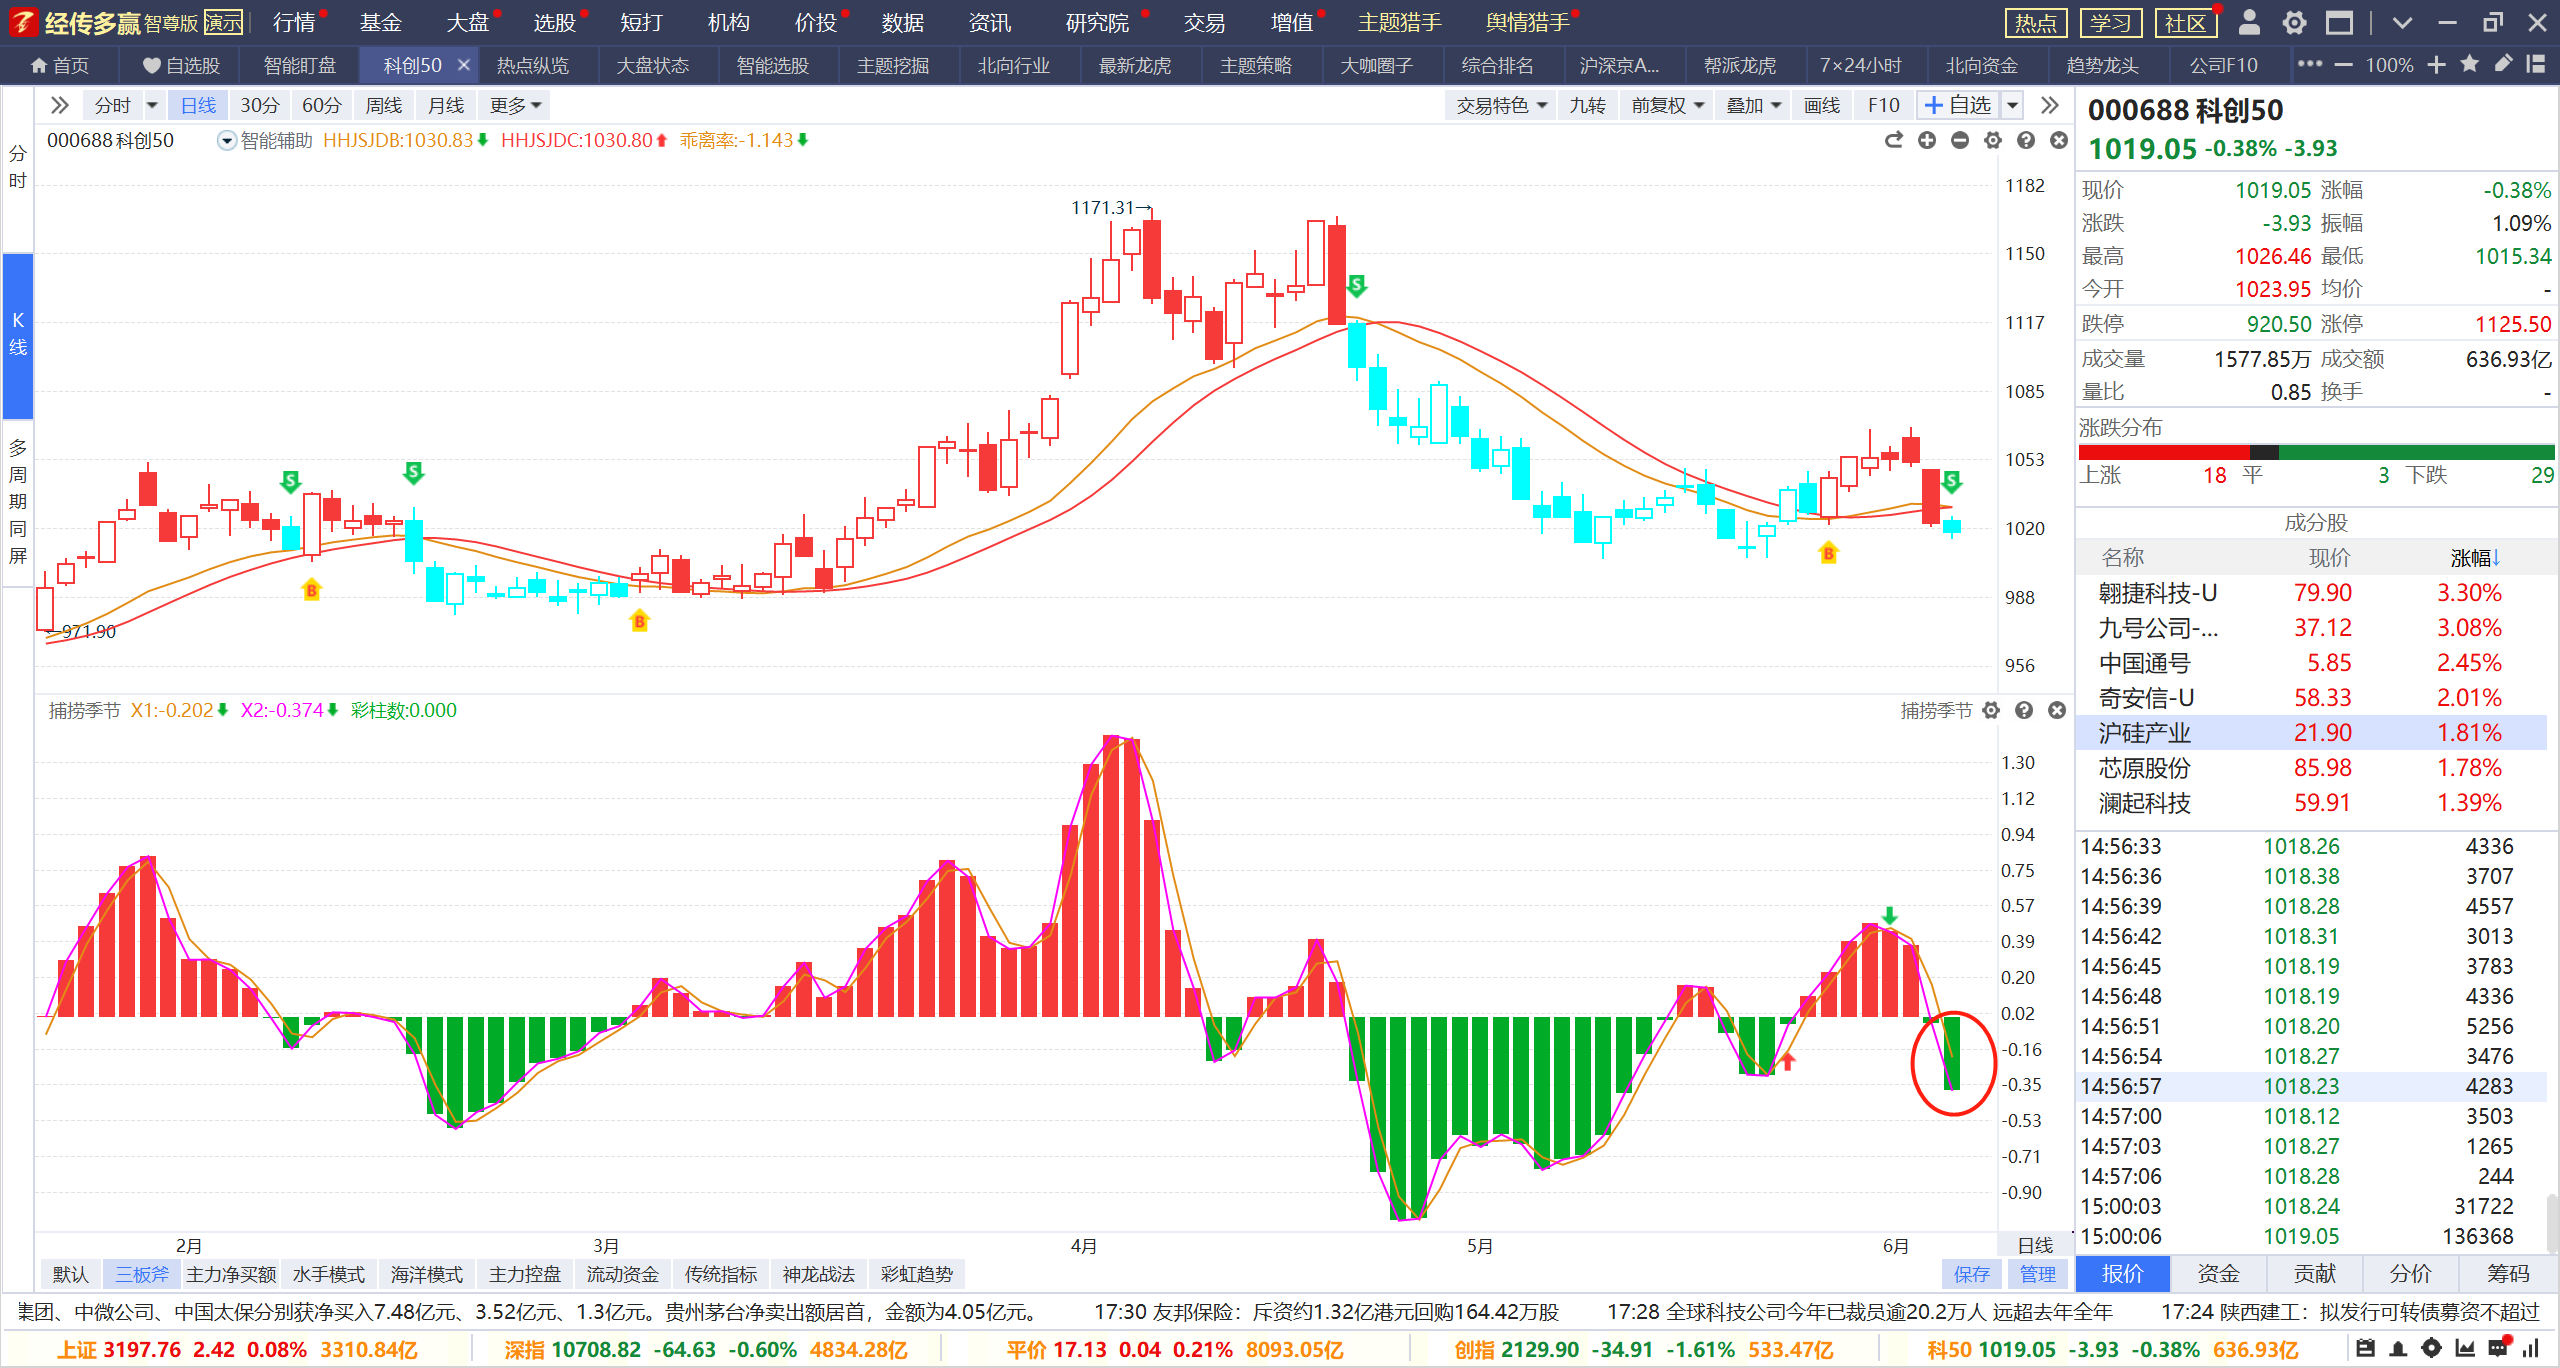Click the 学习 button in title bar
Image resolution: width=2560 pixels, height=1368 pixels.
pos(2111,22)
